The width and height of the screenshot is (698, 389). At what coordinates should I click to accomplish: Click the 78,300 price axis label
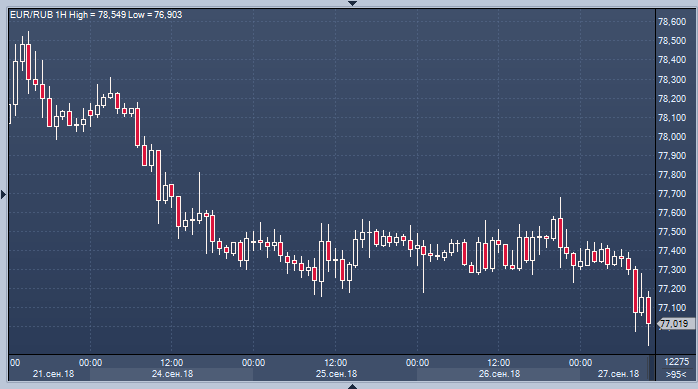[672, 80]
